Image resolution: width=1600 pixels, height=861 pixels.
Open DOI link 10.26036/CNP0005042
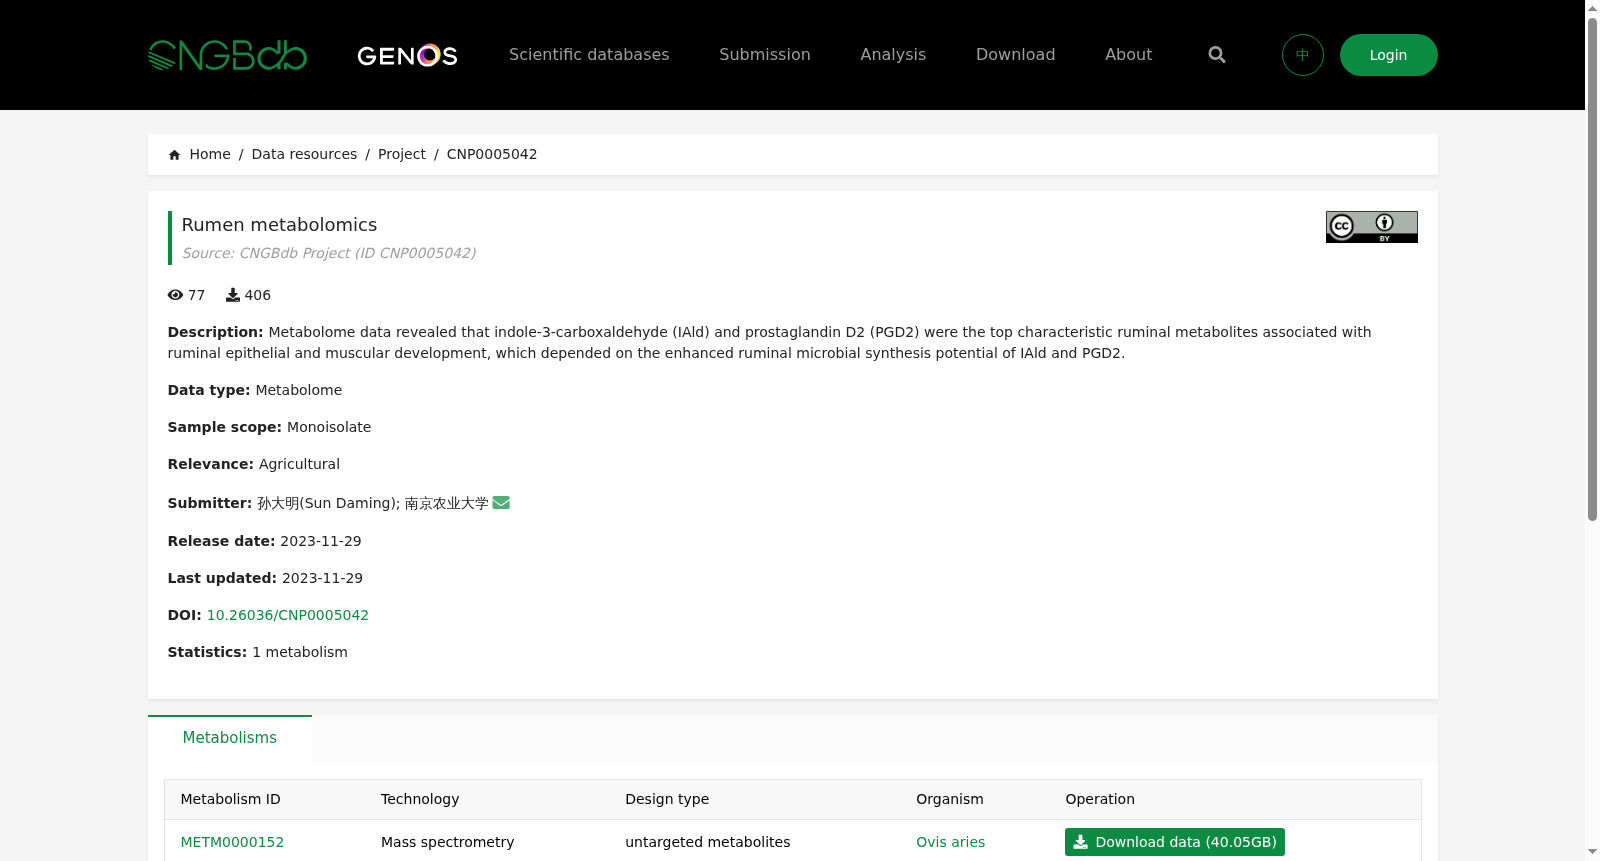(x=288, y=615)
